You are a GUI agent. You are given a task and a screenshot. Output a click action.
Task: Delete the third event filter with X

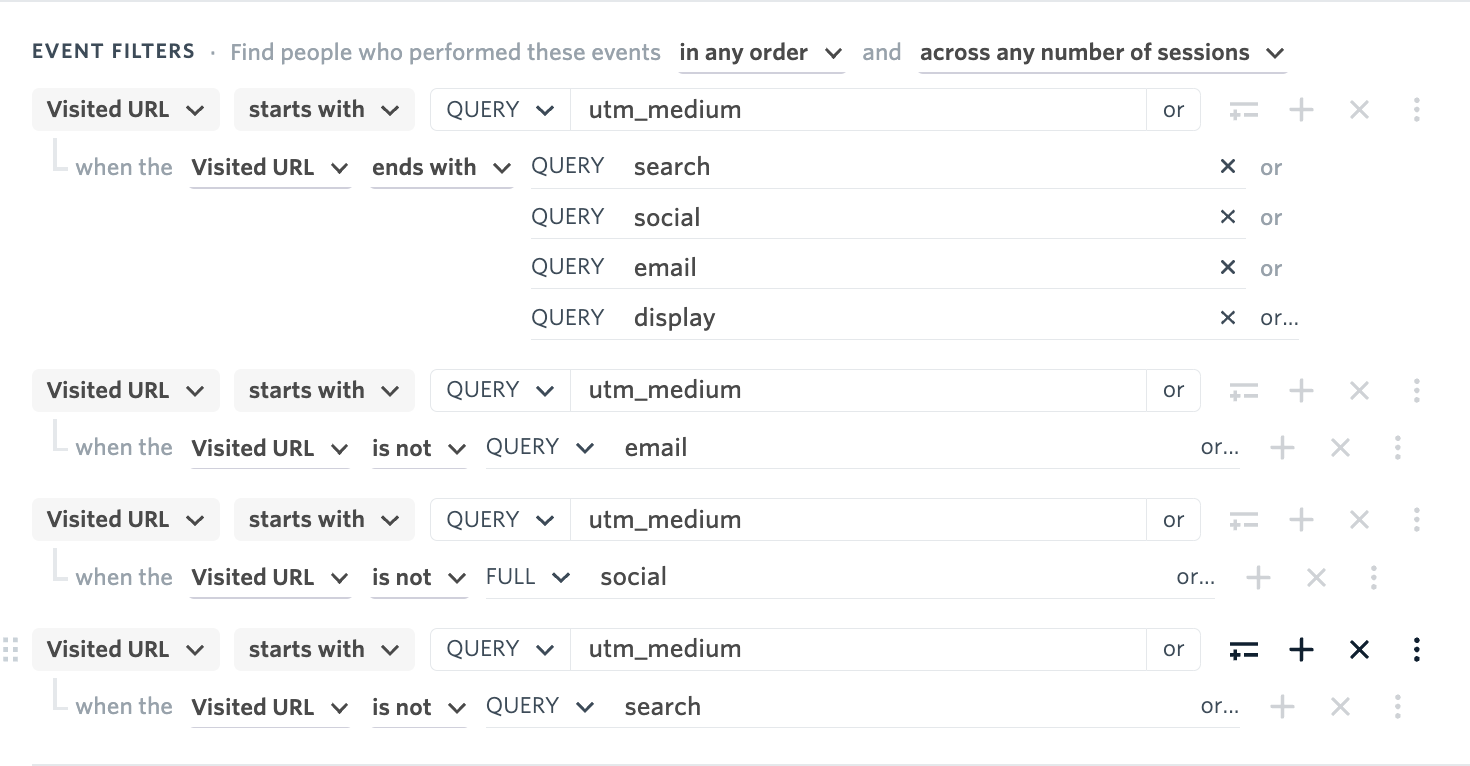click(x=1359, y=520)
